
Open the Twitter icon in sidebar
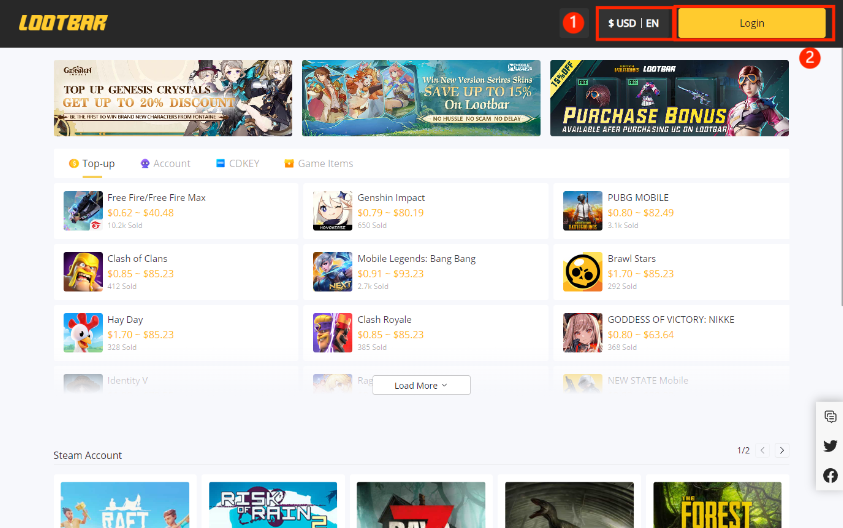point(830,446)
